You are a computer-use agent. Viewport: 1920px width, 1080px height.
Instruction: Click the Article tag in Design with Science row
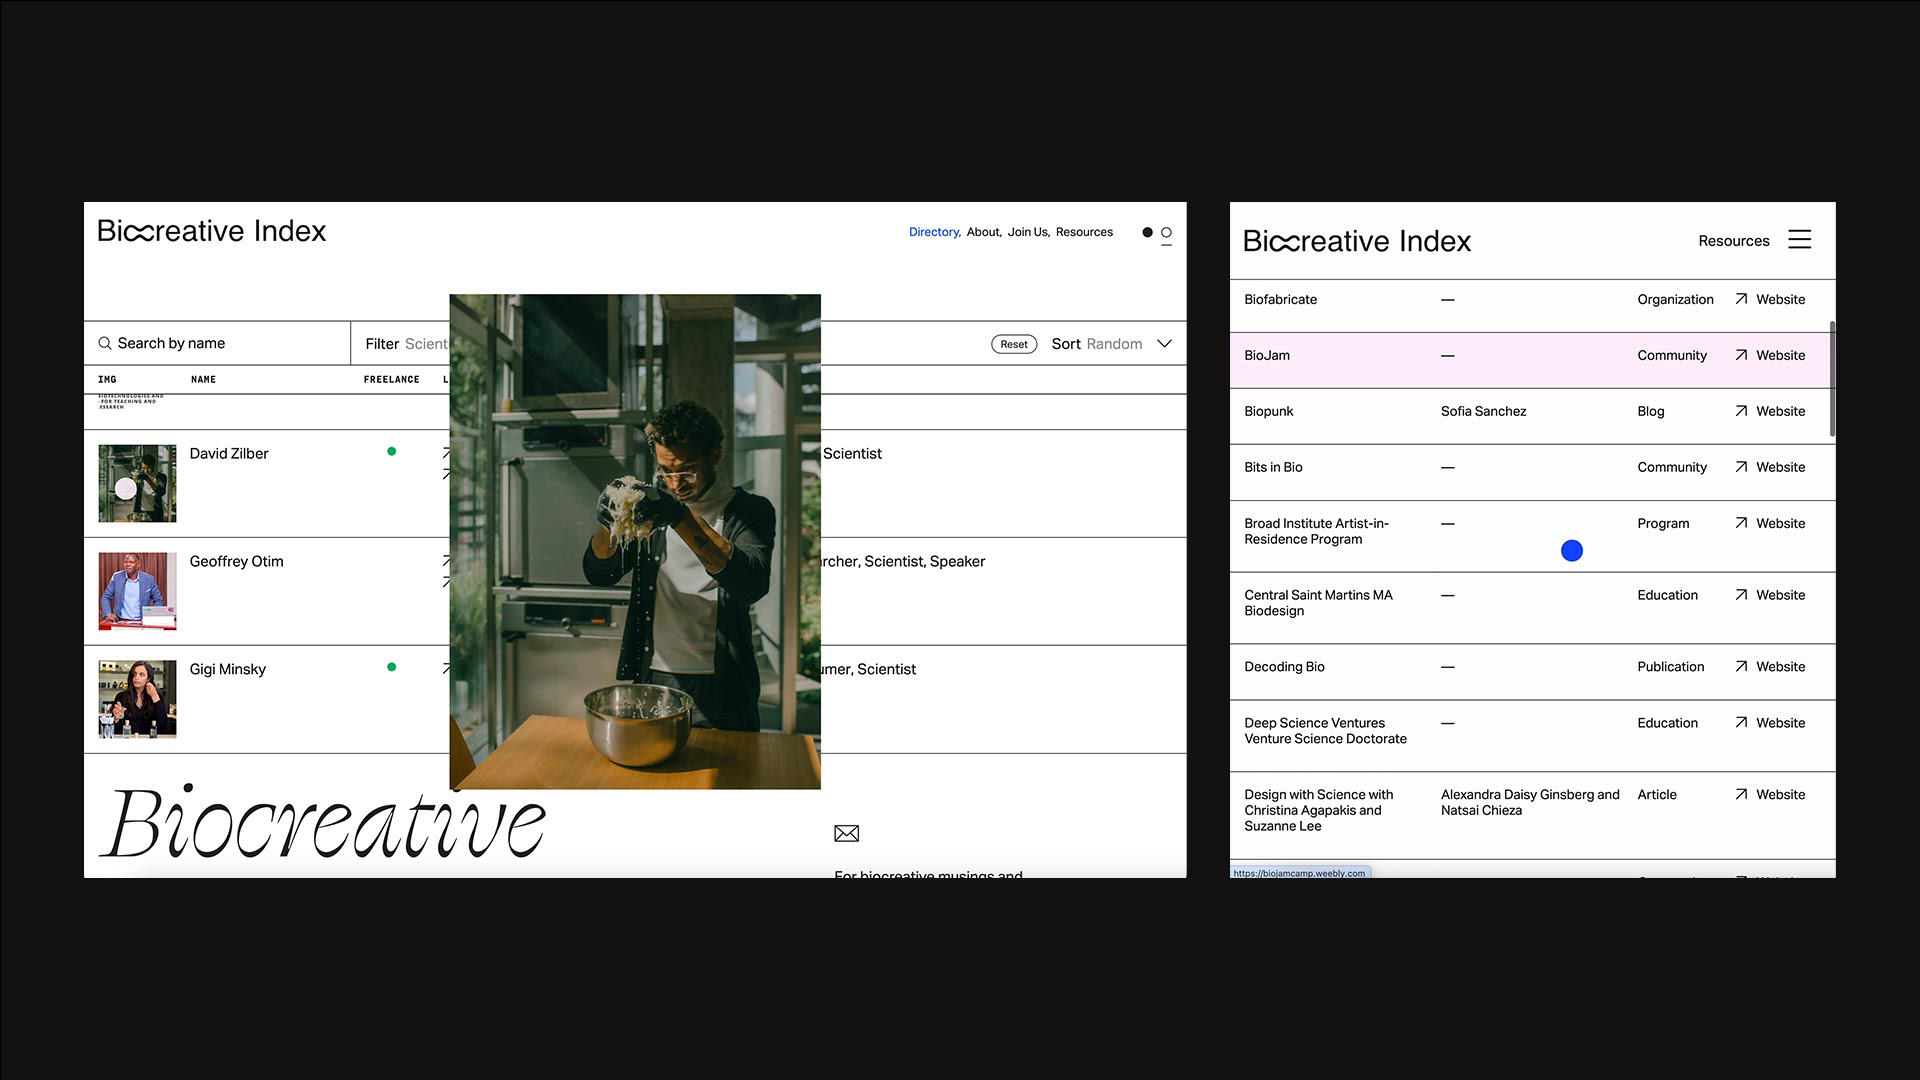click(x=1656, y=794)
